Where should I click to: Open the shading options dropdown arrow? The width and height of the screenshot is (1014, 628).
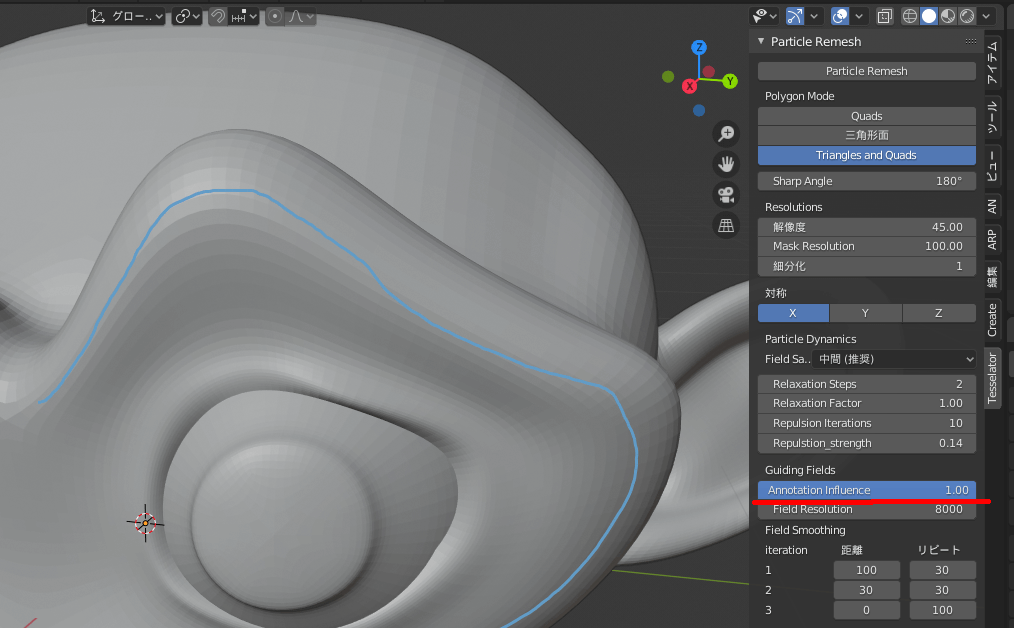986,16
